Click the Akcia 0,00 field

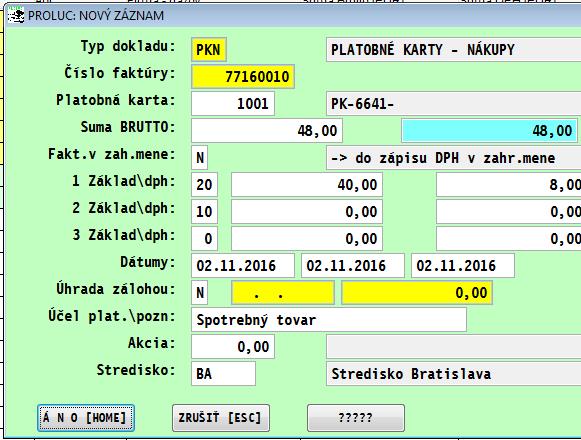pos(233,347)
